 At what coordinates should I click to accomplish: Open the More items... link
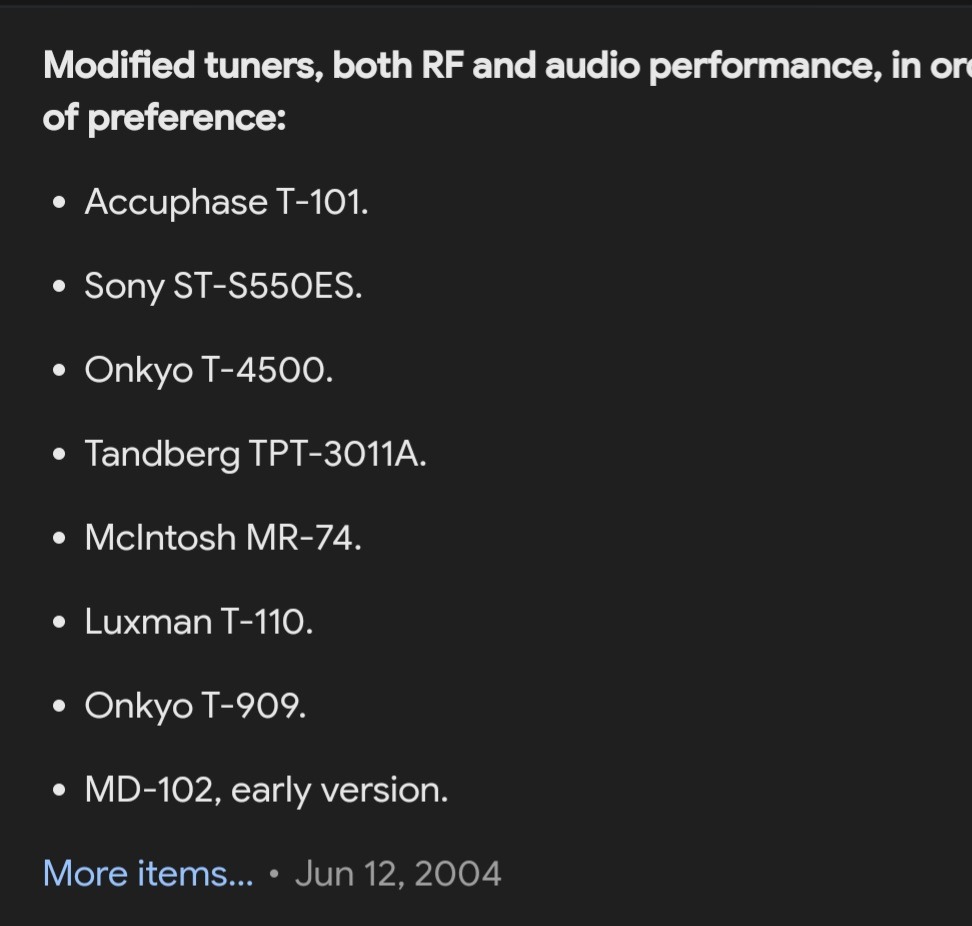148,873
